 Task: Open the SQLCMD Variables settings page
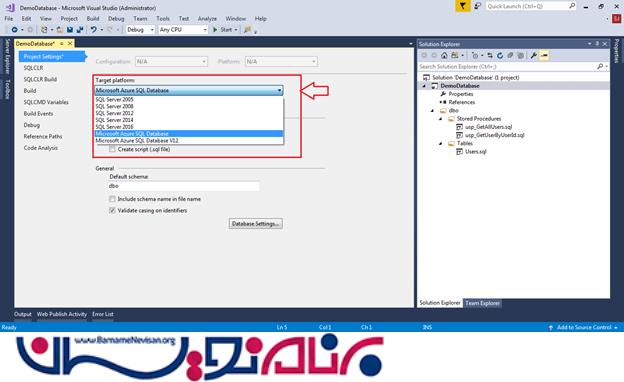coord(46,102)
